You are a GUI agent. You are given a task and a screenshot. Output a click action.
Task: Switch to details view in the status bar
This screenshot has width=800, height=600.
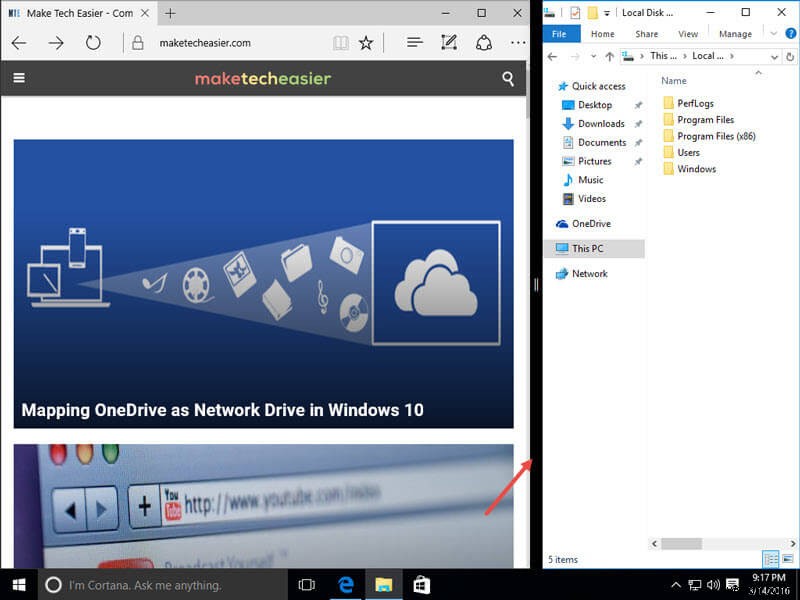[x=770, y=559]
